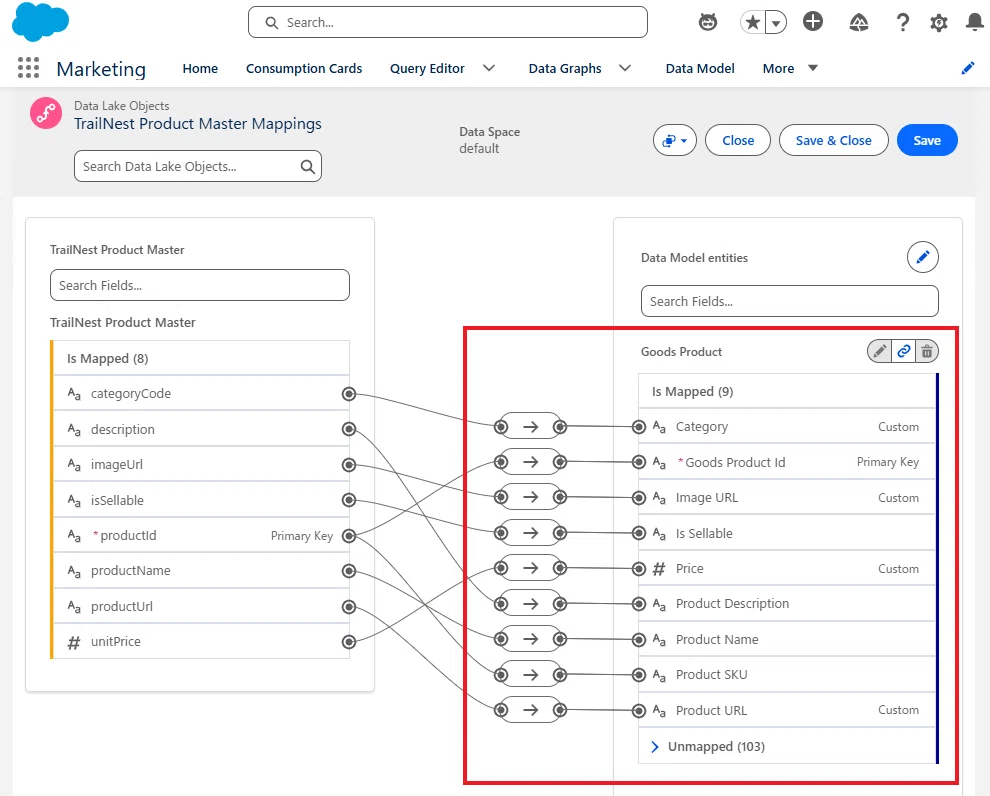Focus the Search Data Lake Objects field
Viewport: 990px width, 796px height.
(x=198, y=167)
